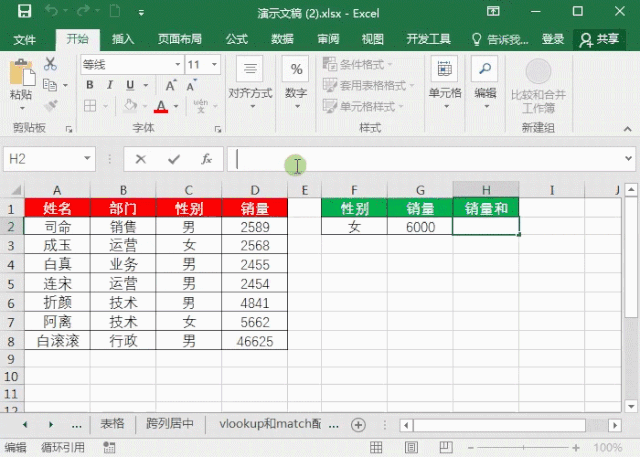Switch to the 数据 Data tab
This screenshot has width=640, height=457.
click(282, 39)
